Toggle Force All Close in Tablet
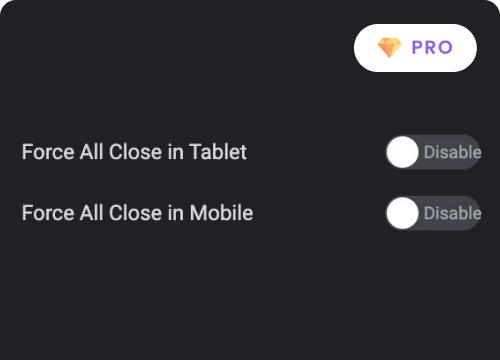 pos(433,152)
